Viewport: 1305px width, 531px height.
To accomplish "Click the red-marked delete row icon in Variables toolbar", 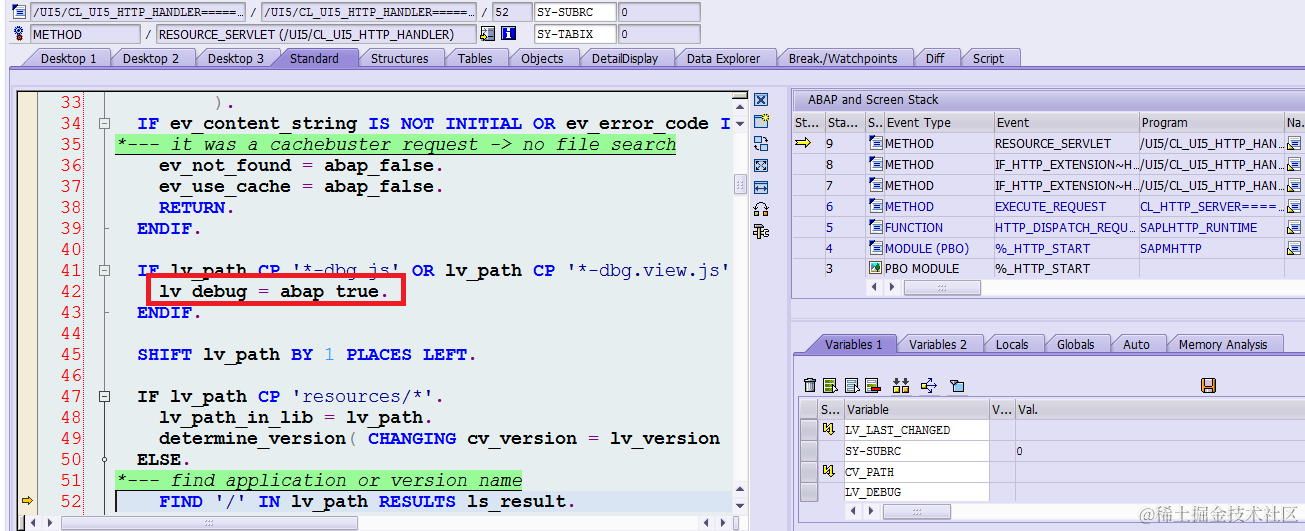I will tap(872, 386).
